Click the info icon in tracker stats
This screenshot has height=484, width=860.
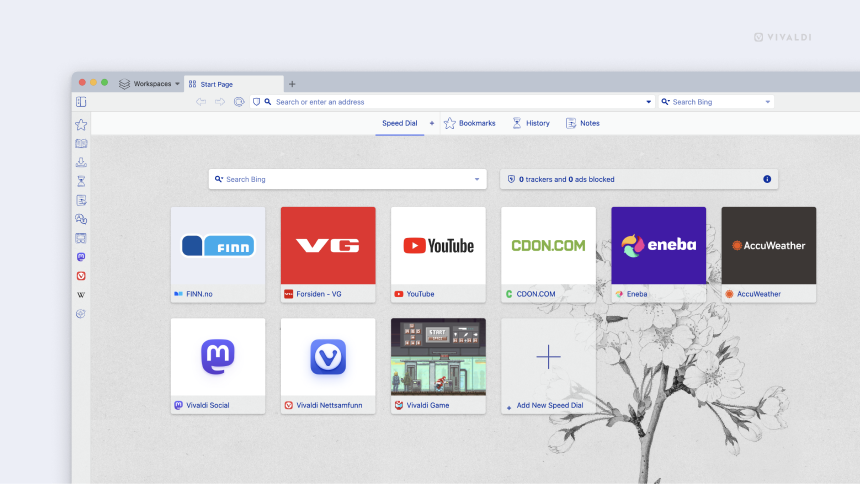(x=767, y=179)
